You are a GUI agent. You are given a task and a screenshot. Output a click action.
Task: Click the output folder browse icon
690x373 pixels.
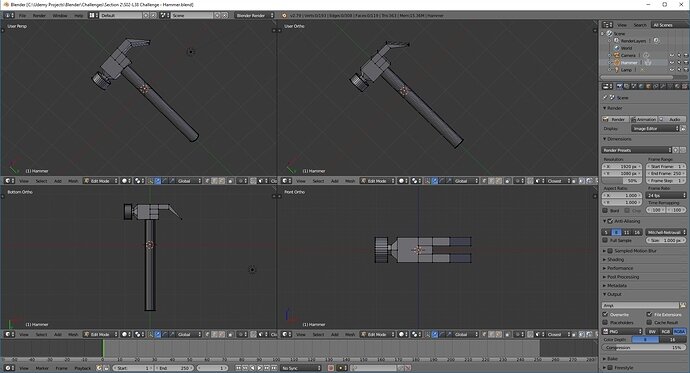(683, 305)
